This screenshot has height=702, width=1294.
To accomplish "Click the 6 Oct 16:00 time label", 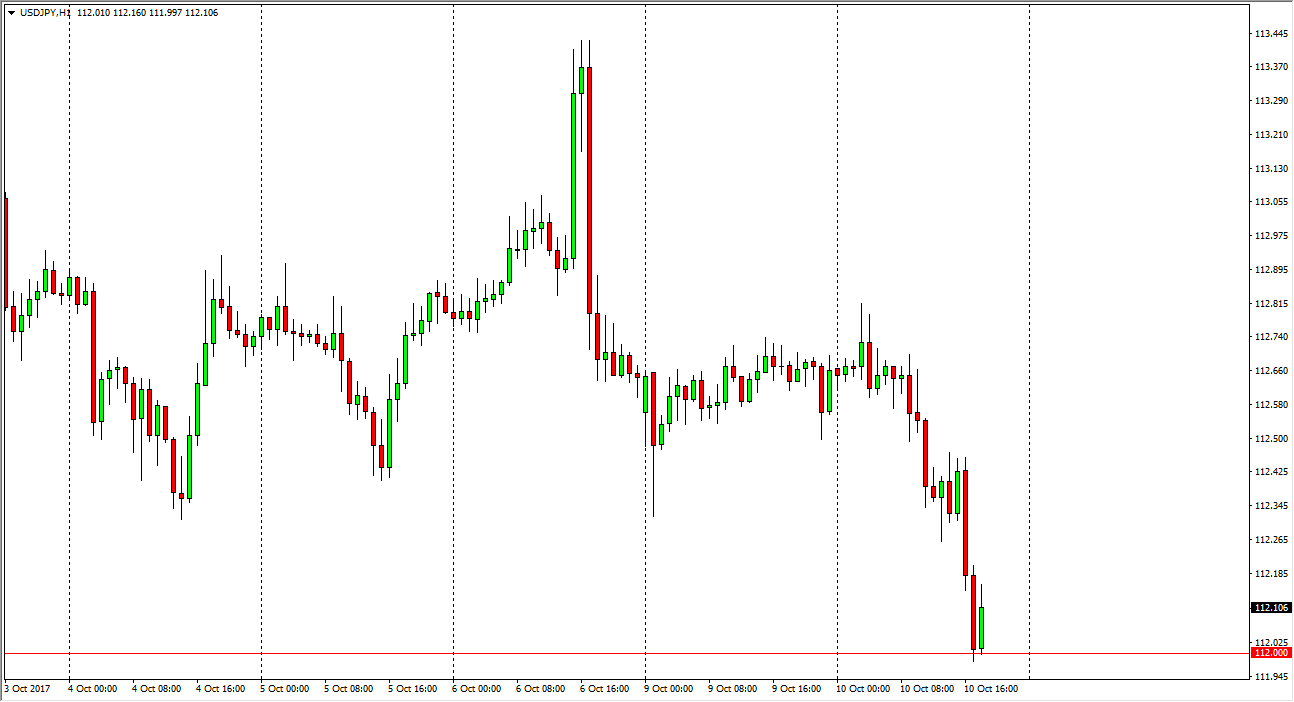I will tap(604, 689).
